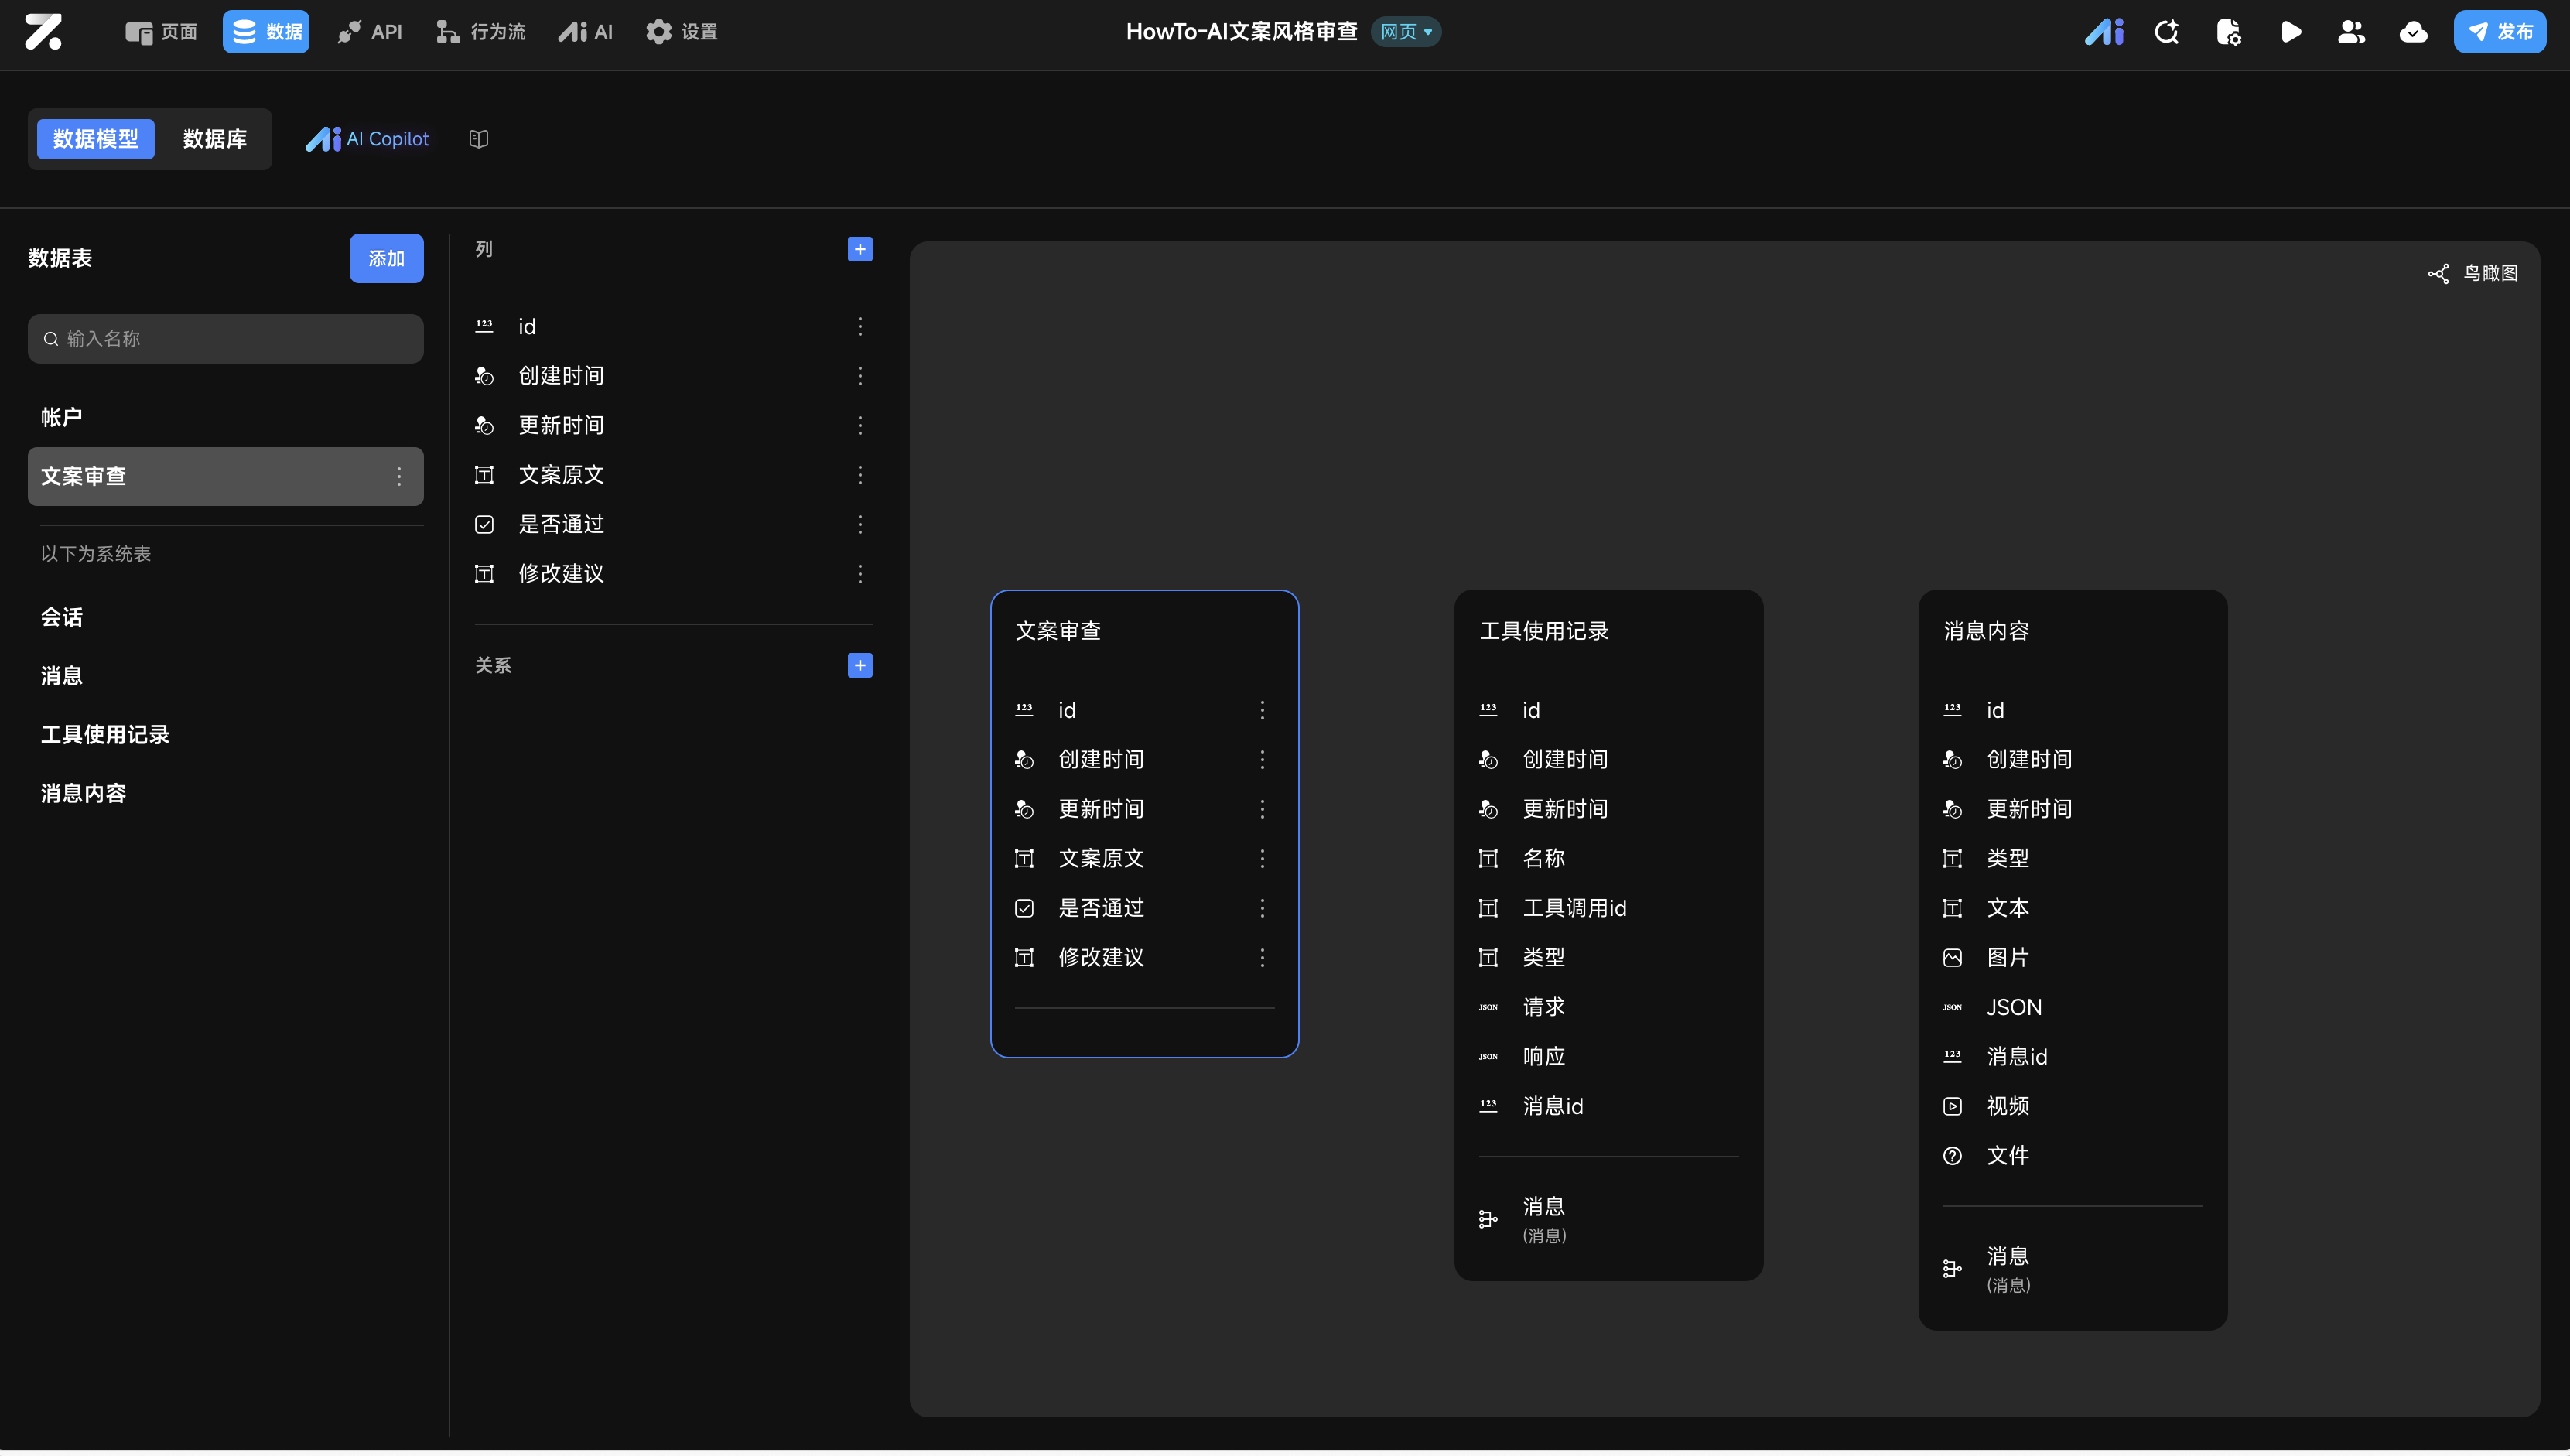
Task: Open the documentation book icon
Action: click(479, 139)
